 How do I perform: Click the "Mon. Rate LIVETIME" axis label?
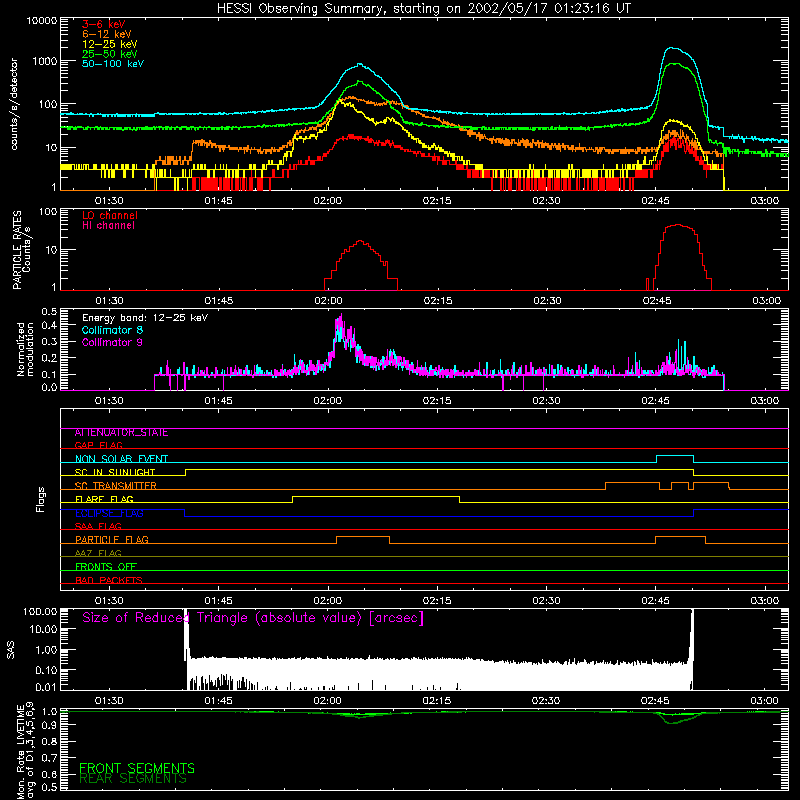click(20, 751)
